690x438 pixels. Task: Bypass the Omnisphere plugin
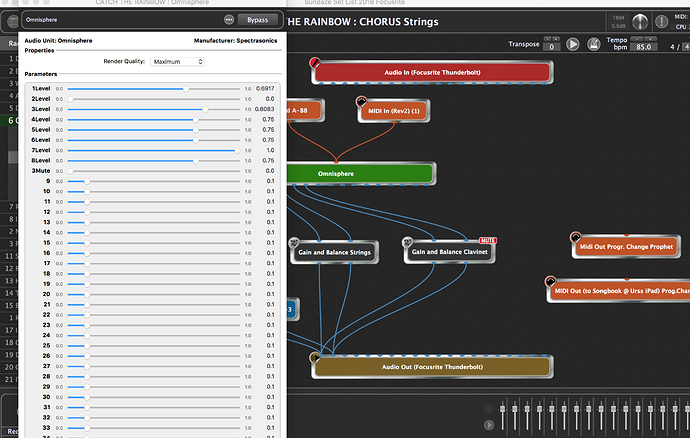(x=257, y=20)
